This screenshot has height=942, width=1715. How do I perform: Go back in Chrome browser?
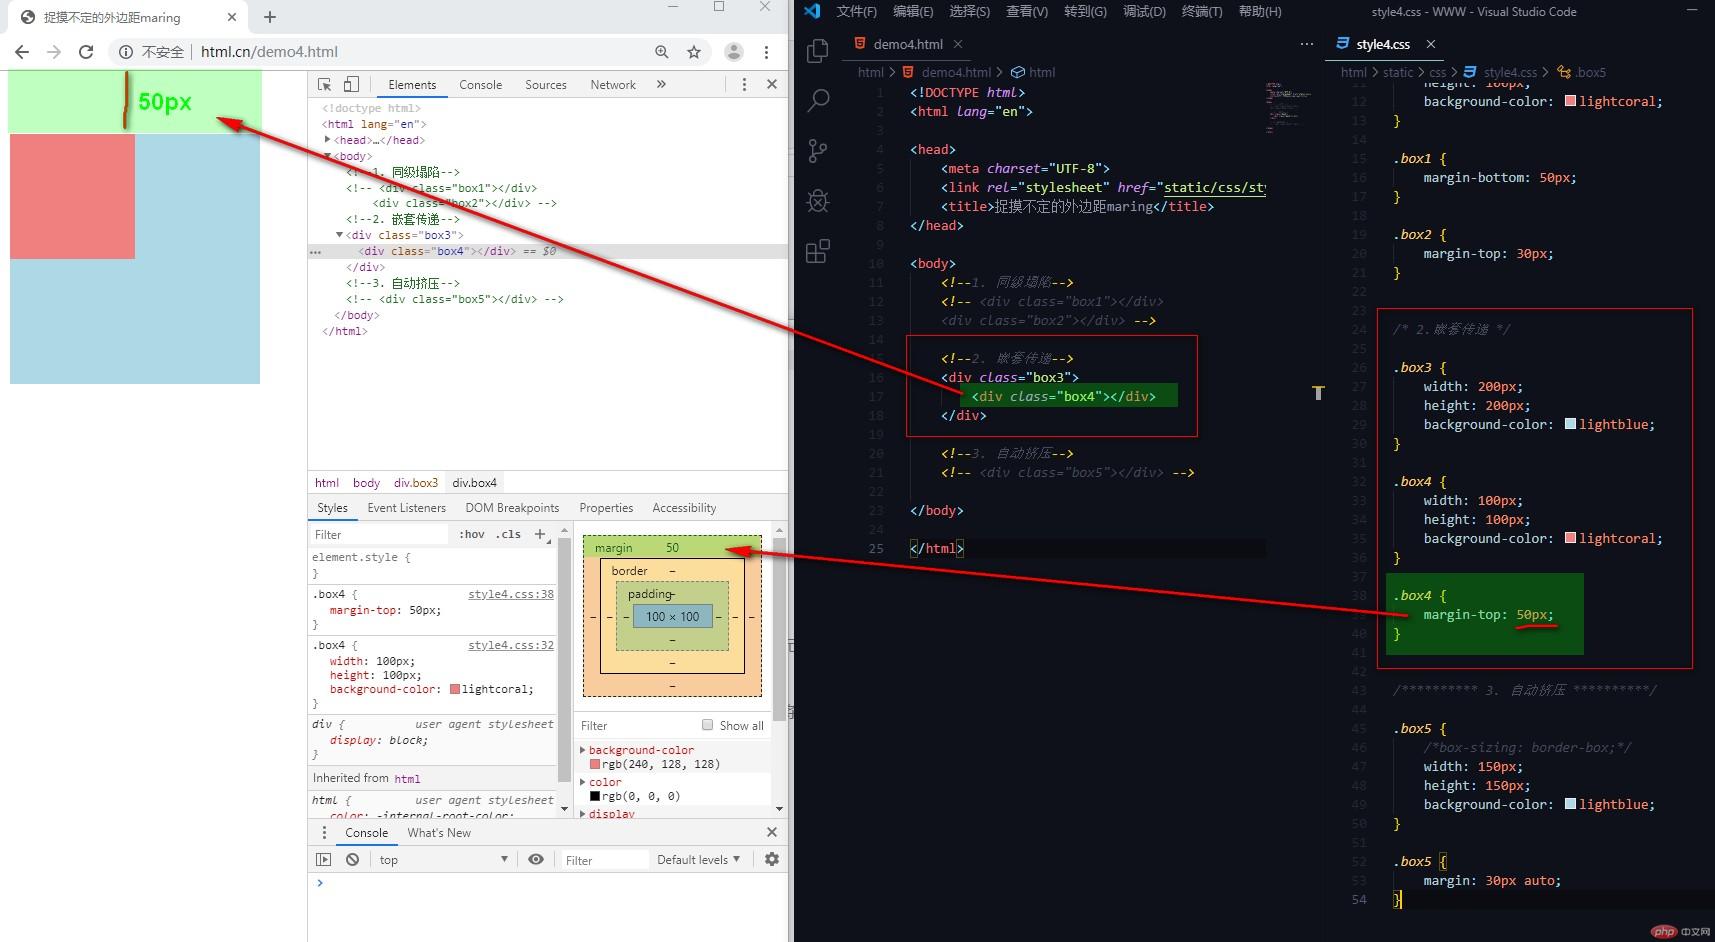[22, 52]
